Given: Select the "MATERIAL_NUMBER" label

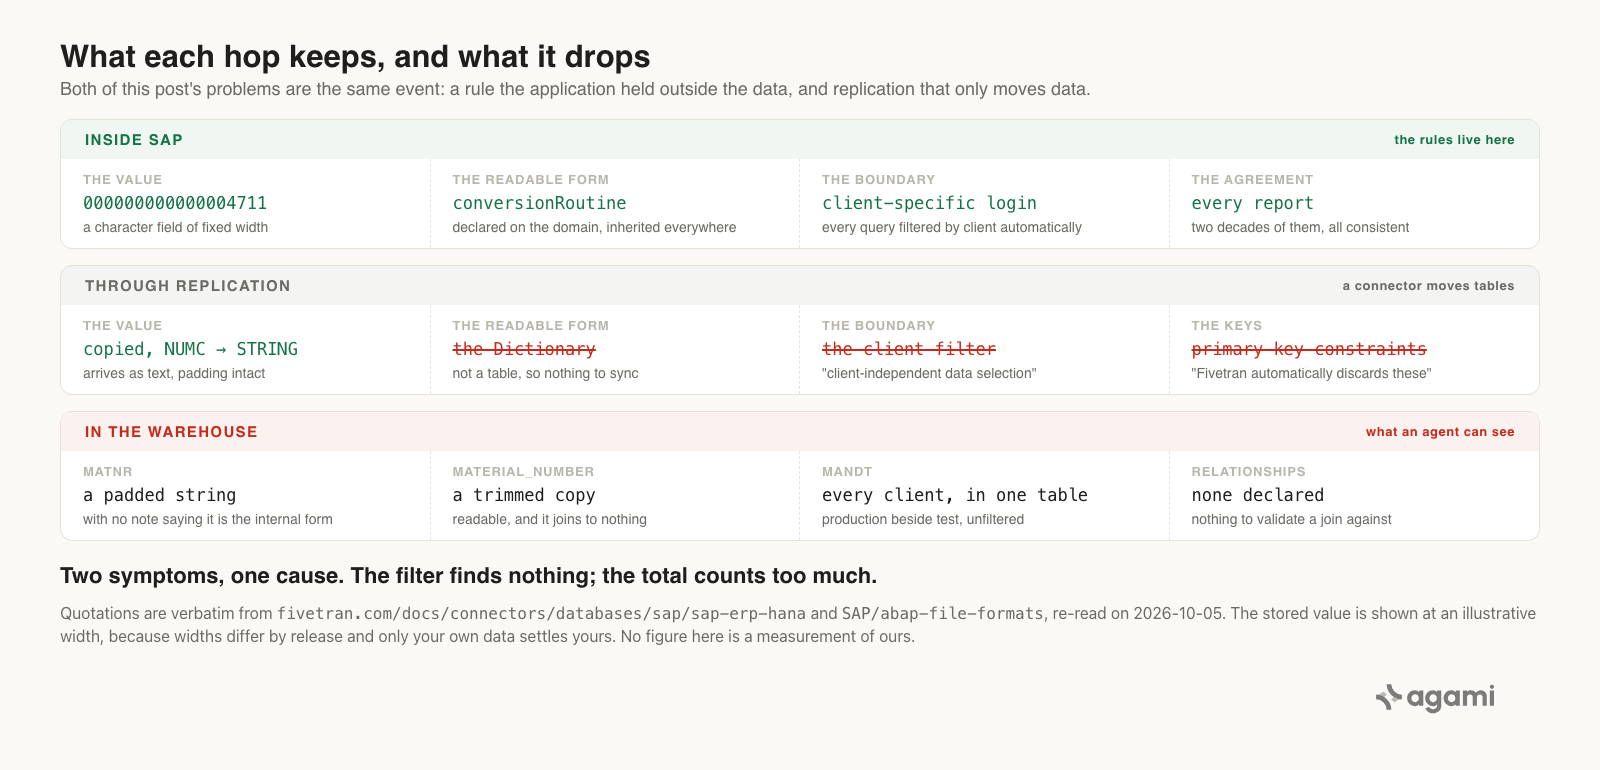Looking at the screenshot, I should [x=523, y=472].
